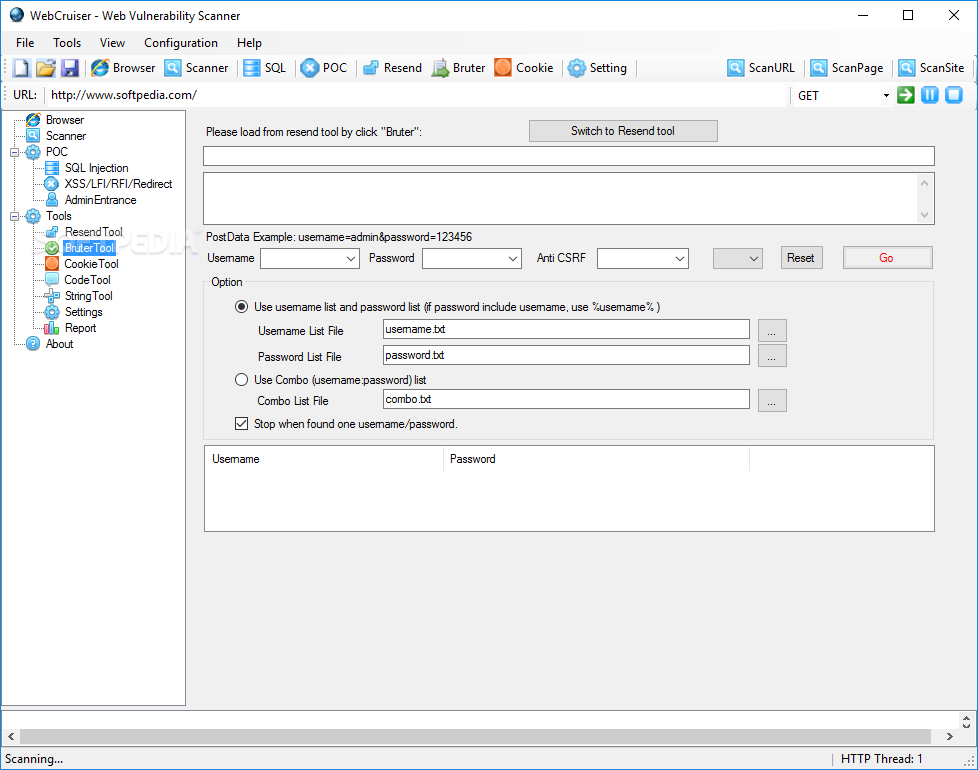Screen dimensions: 978x770
Task: Click the green Go arrow next to URL
Action: coord(906,95)
